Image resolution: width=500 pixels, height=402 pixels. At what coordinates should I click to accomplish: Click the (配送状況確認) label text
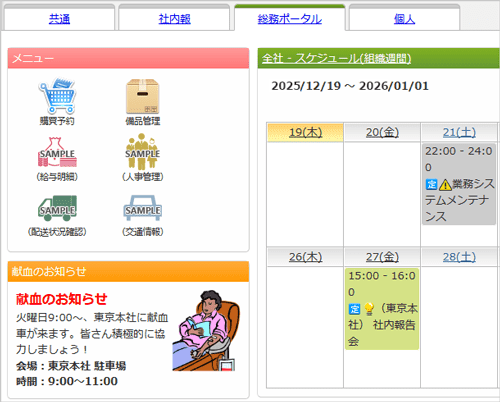click(57, 232)
